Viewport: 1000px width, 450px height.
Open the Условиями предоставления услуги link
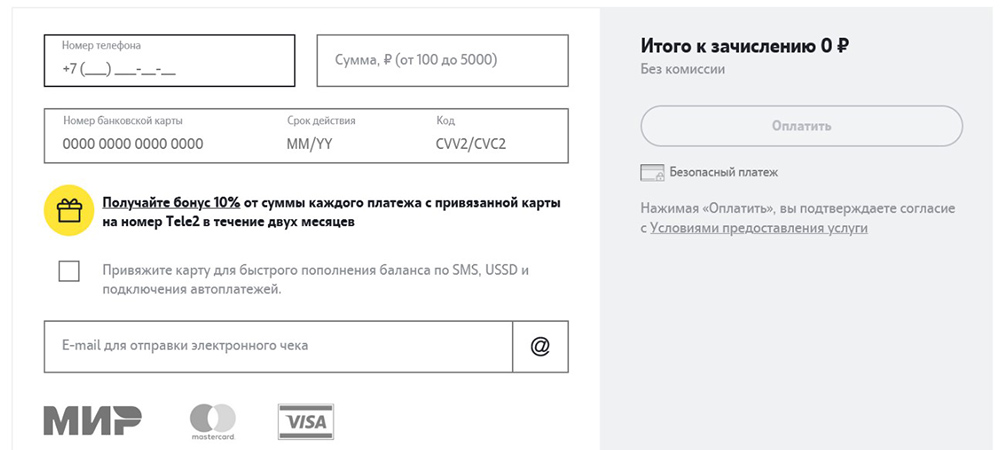(759, 228)
